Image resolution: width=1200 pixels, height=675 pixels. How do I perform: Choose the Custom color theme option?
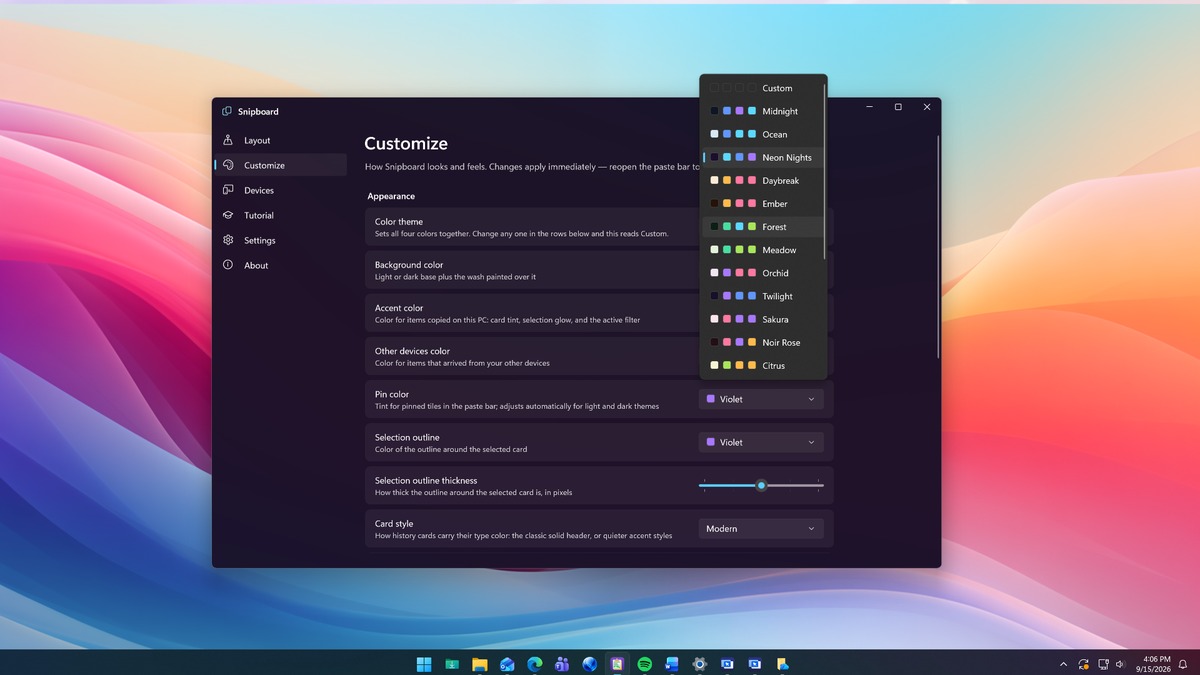point(762,88)
